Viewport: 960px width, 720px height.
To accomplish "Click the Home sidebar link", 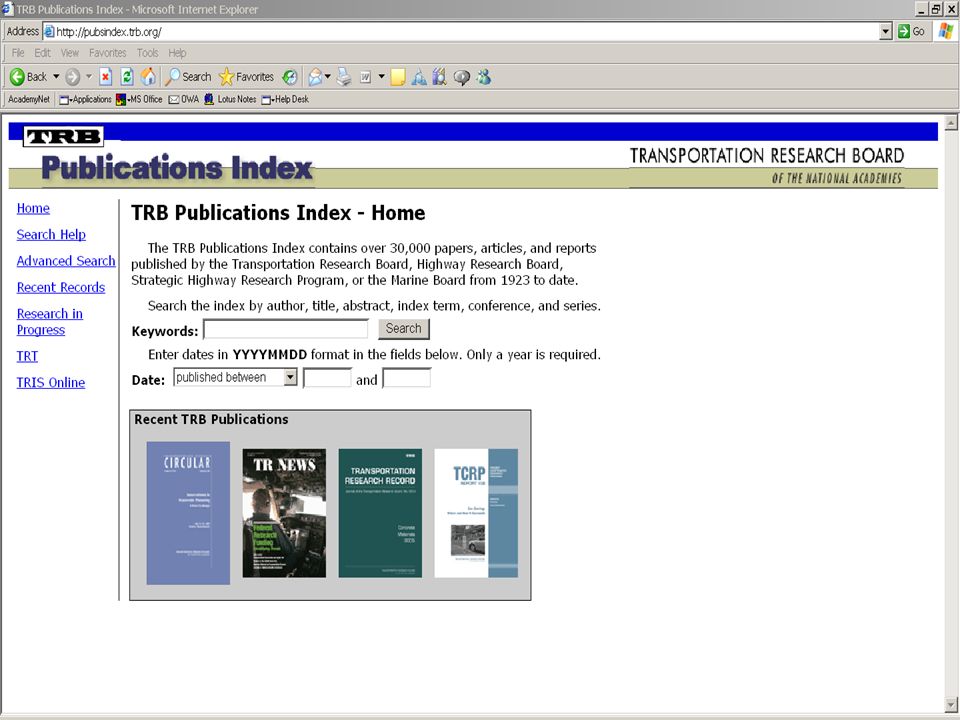I will [33, 208].
